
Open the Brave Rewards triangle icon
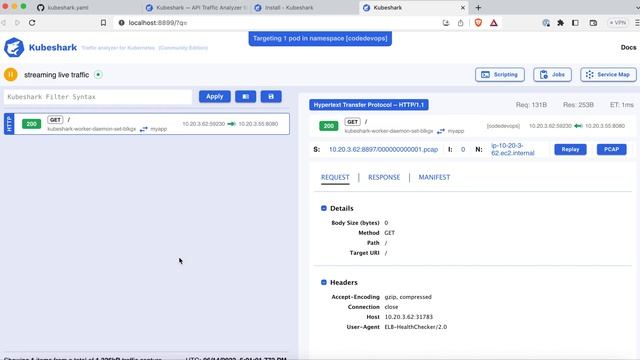pos(493,23)
